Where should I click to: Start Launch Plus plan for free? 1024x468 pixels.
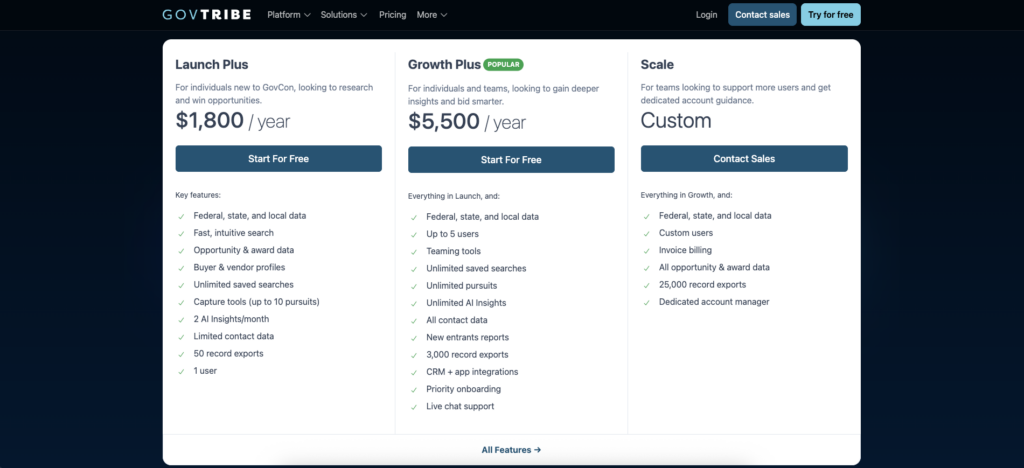(x=278, y=159)
